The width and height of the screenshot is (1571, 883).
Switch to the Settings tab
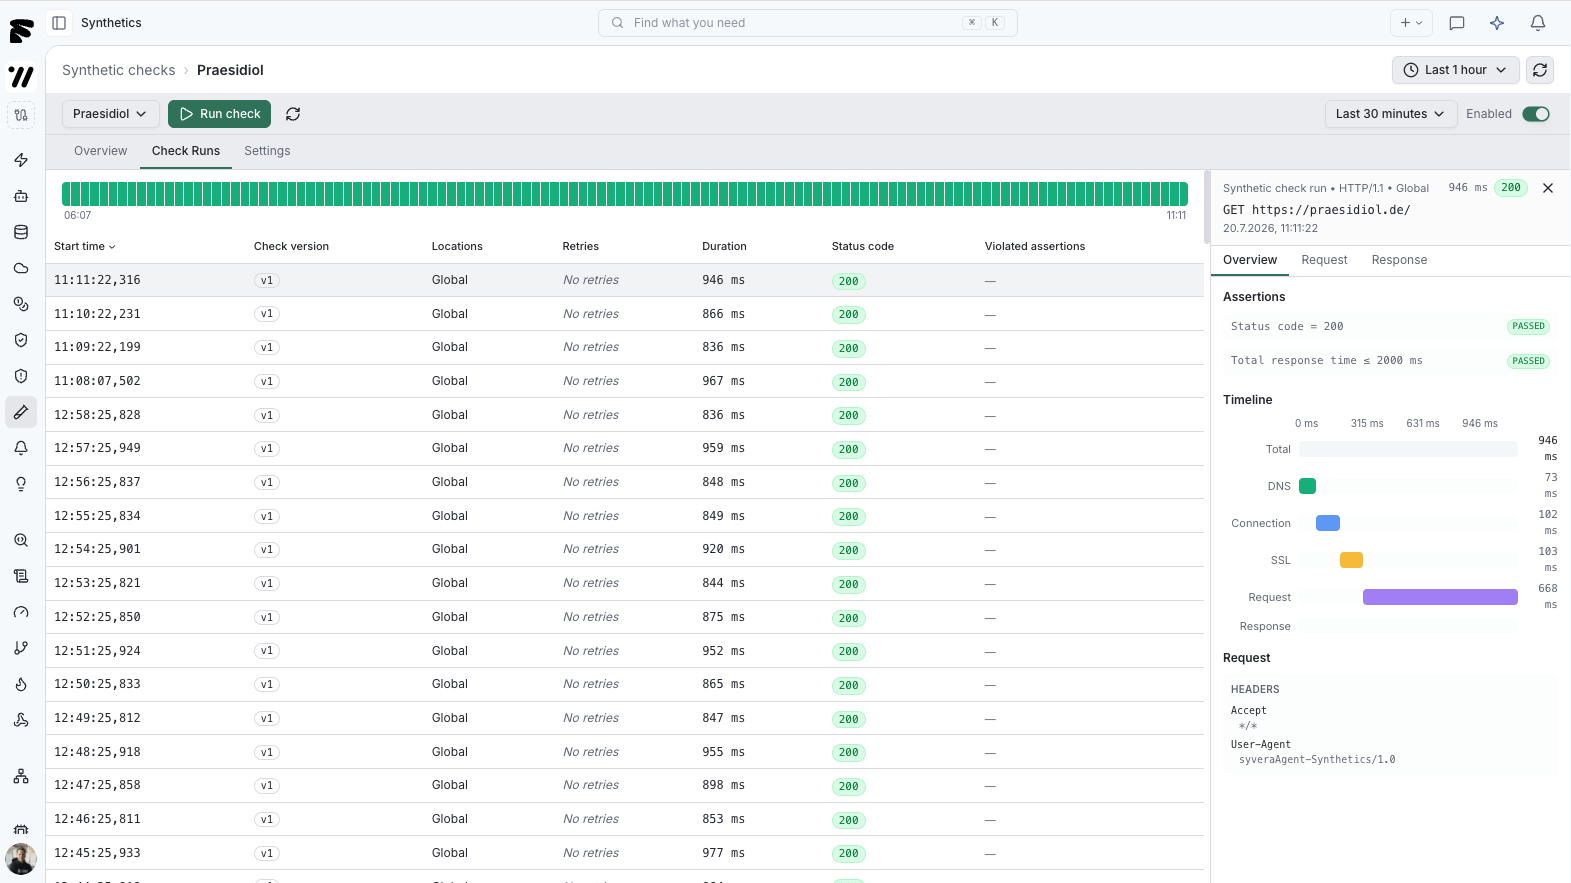(267, 151)
